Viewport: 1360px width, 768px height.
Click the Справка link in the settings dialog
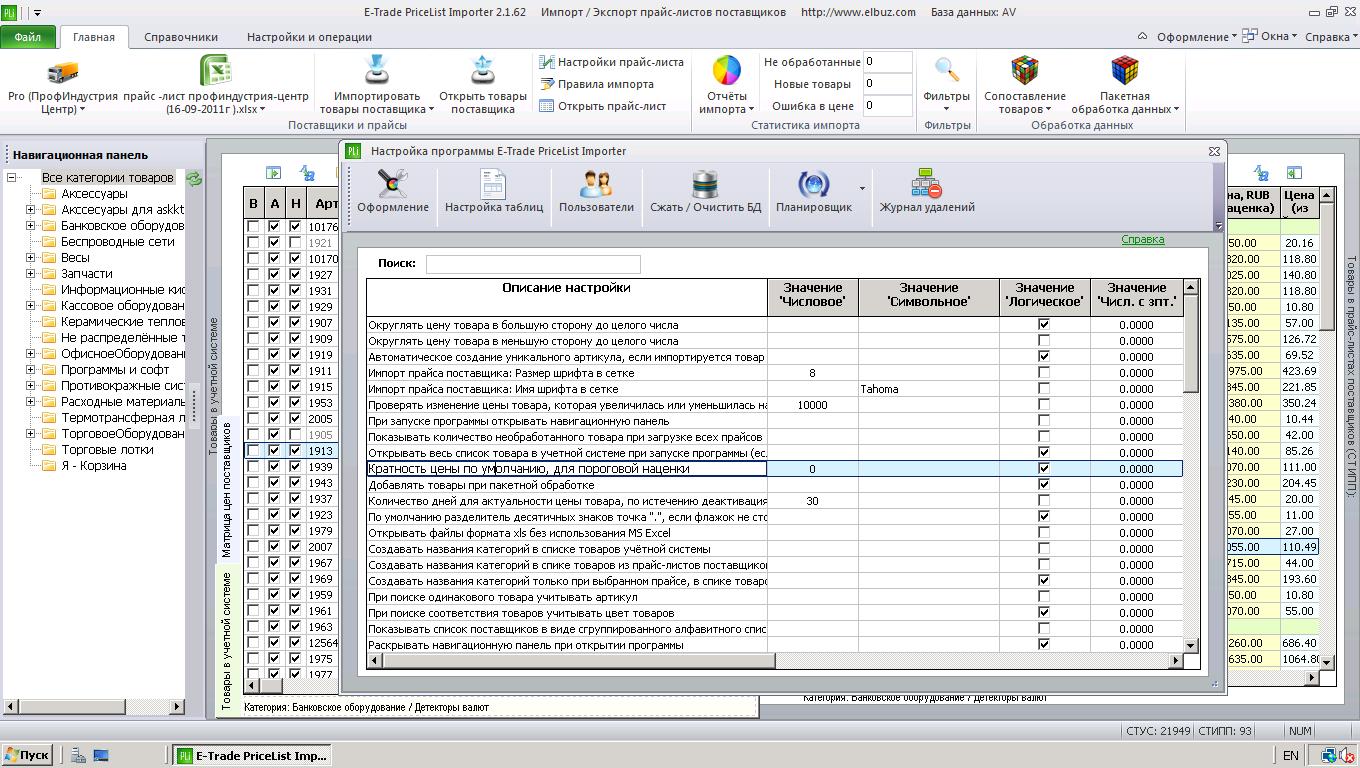pyautogui.click(x=1143, y=240)
